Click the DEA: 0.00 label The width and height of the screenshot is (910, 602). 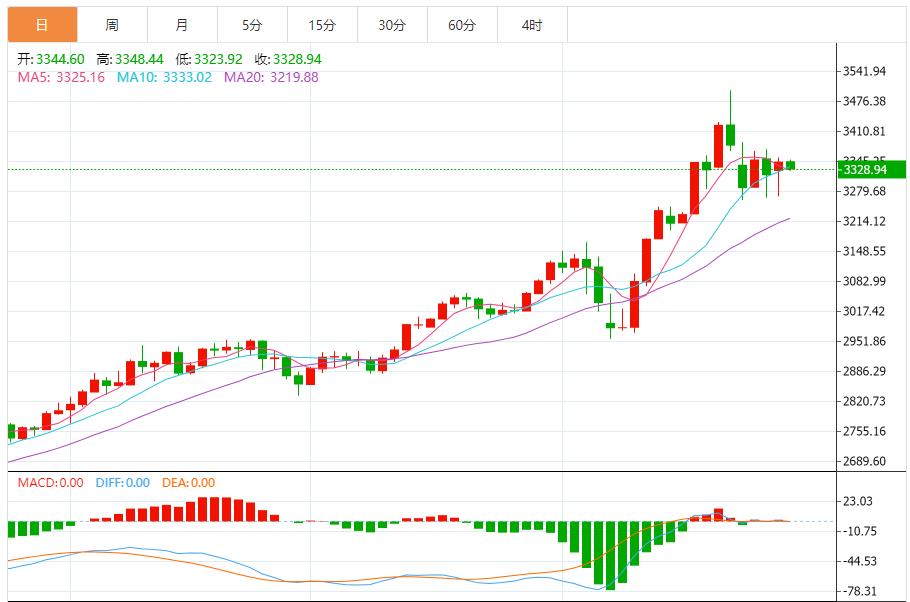coord(187,483)
